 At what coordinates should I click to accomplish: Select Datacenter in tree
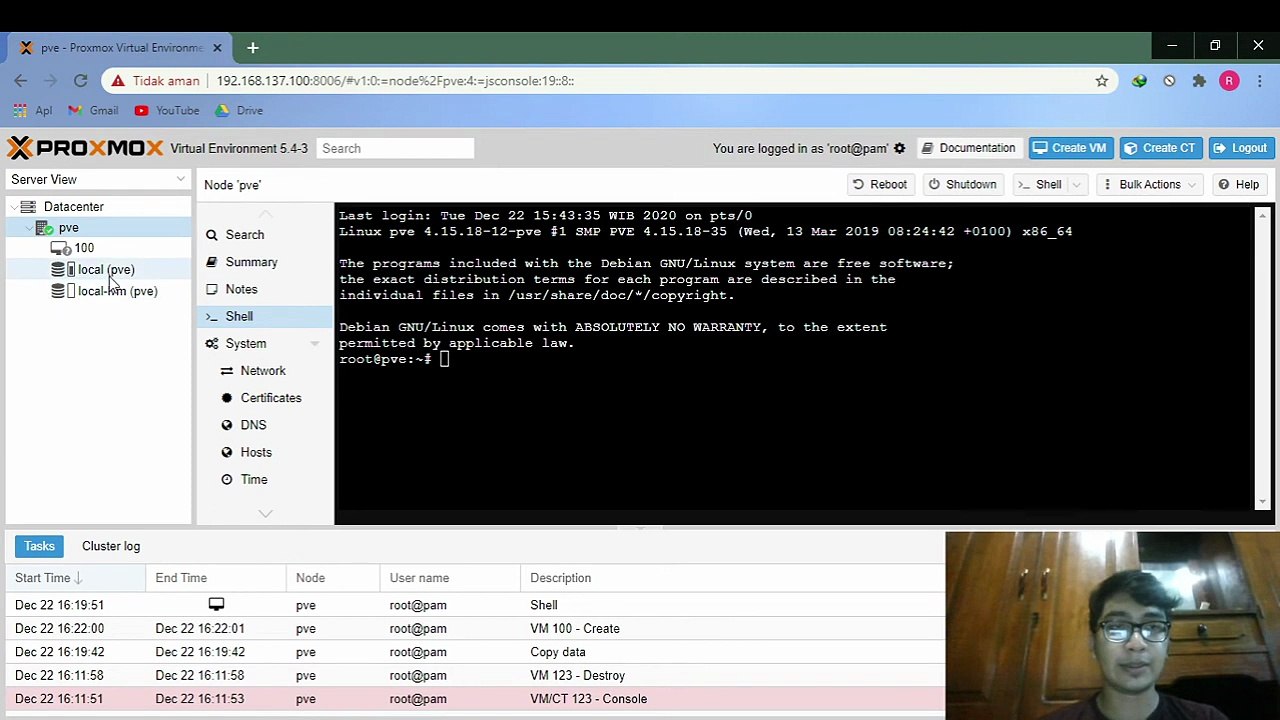[x=74, y=206]
